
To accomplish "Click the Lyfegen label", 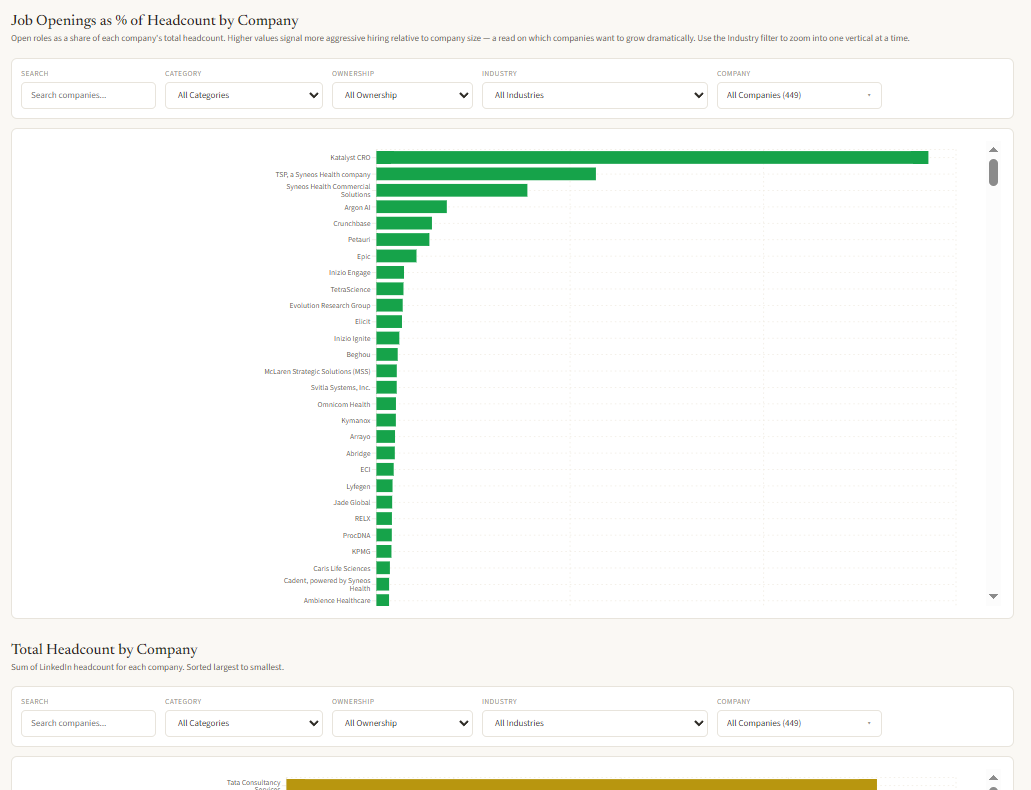I will tap(358, 487).
